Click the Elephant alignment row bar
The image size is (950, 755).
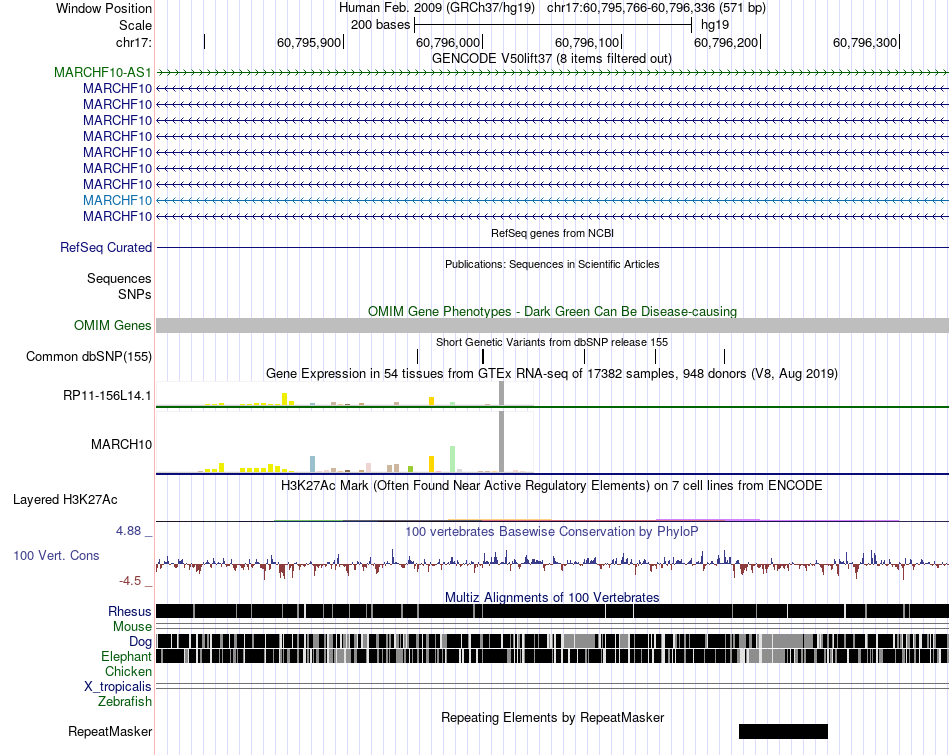552,656
